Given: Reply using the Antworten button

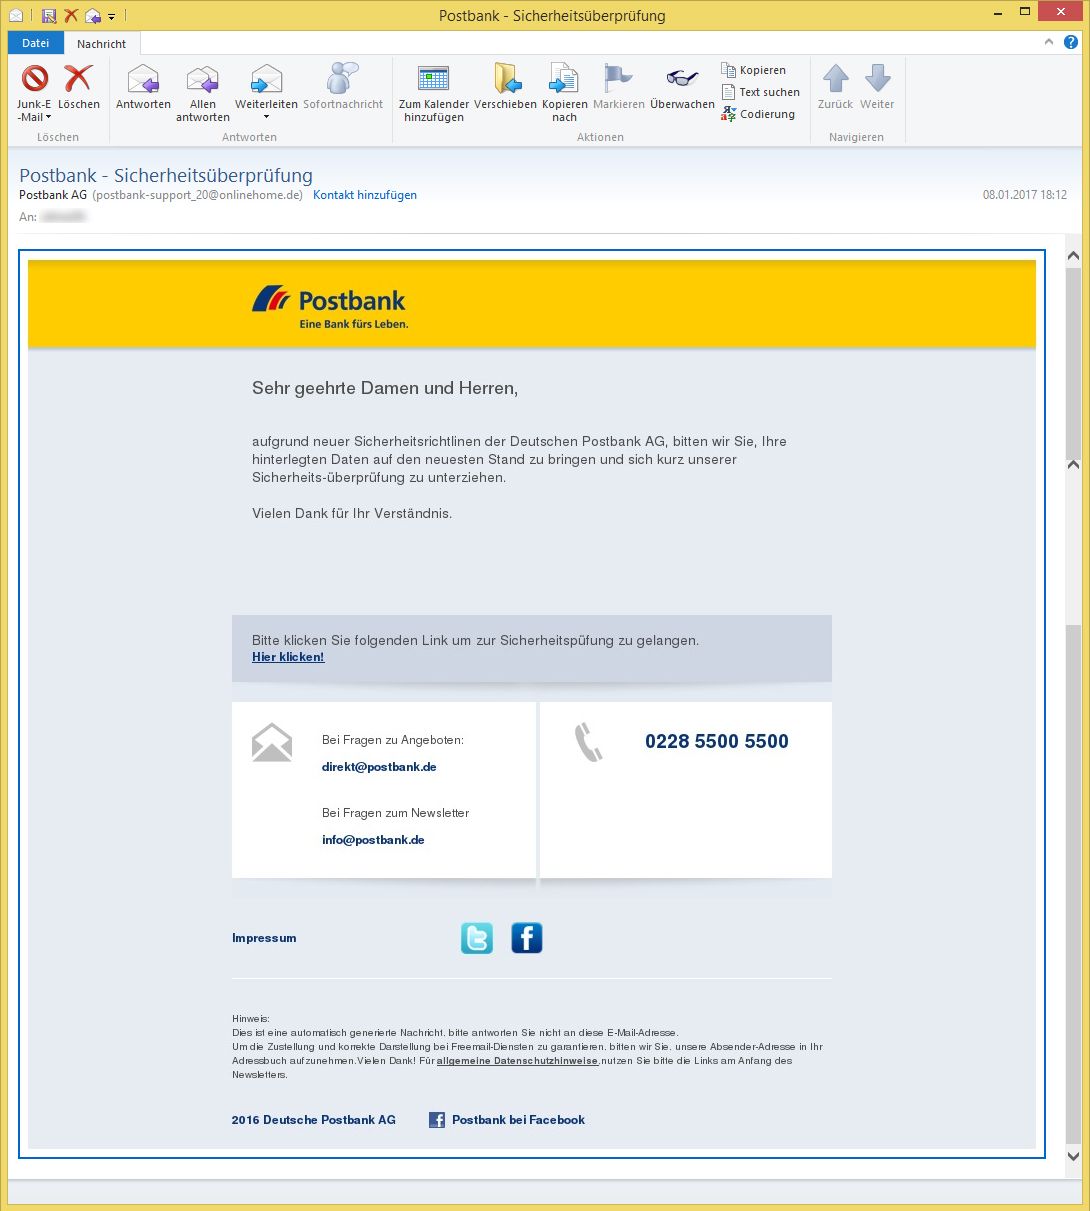Looking at the screenshot, I should coord(143,87).
